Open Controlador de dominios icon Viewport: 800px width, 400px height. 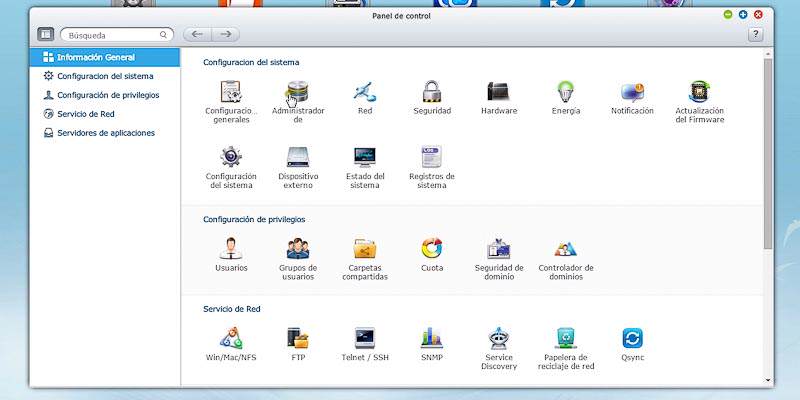point(565,248)
